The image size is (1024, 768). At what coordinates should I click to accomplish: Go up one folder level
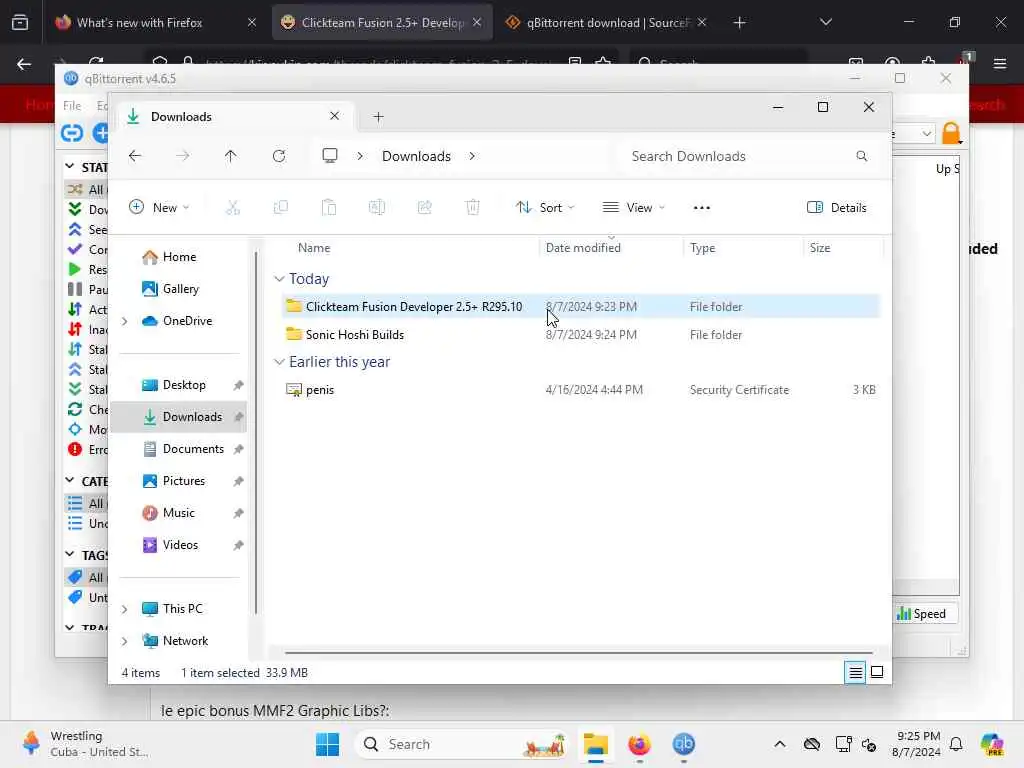click(x=231, y=156)
